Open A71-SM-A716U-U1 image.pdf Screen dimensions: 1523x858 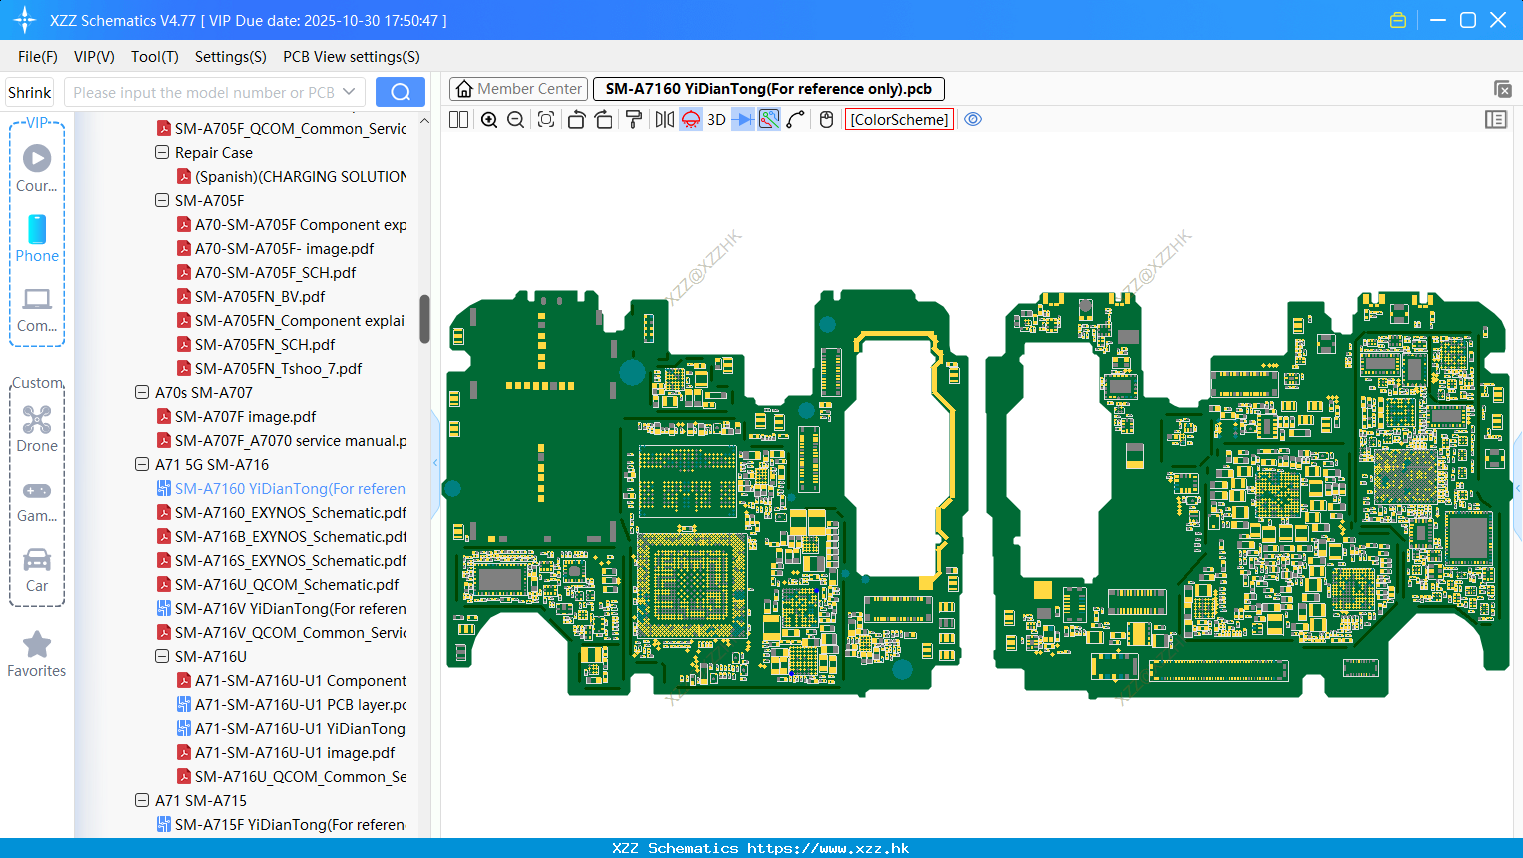tap(295, 753)
